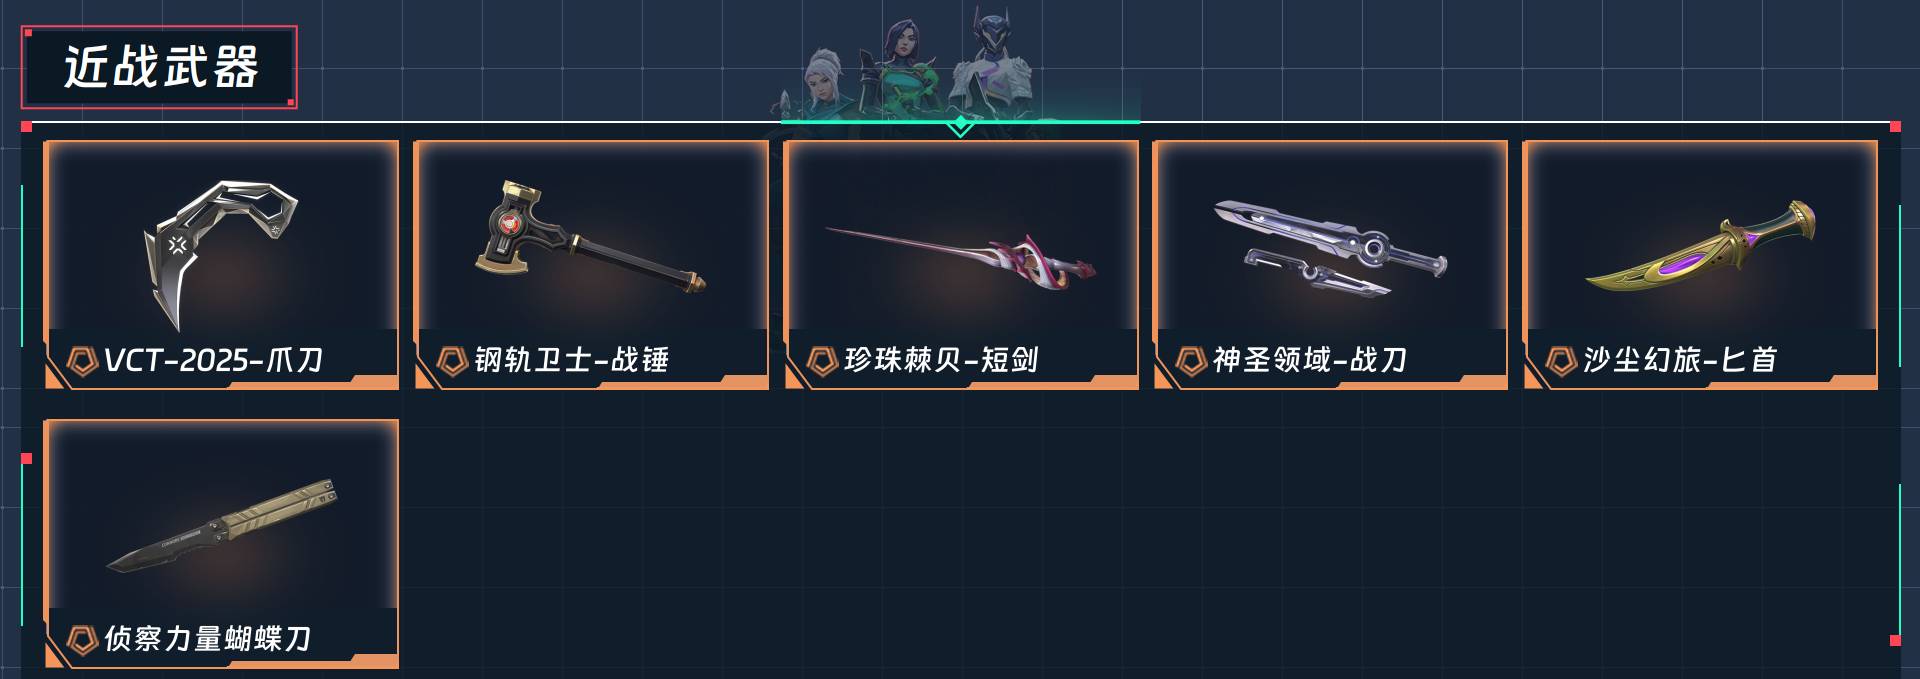The height and width of the screenshot is (679, 1920).
Task: Click the pentagon icon beside 钢轨卫士-战锤
Action: click(x=452, y=360)
